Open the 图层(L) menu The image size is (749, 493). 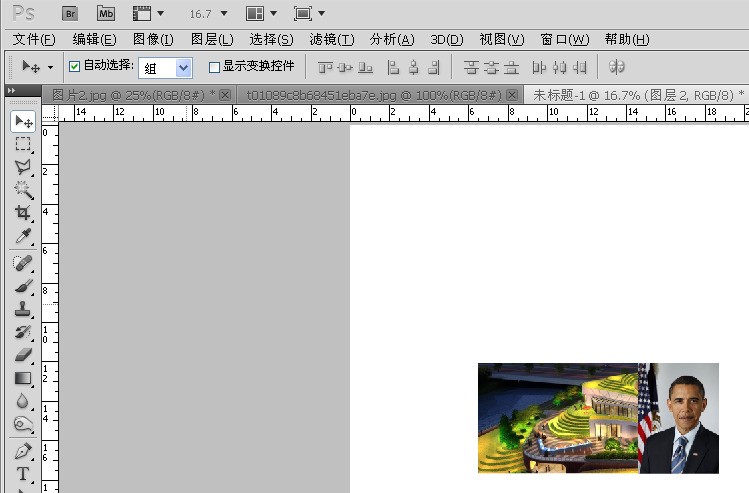tap(212, 39)
